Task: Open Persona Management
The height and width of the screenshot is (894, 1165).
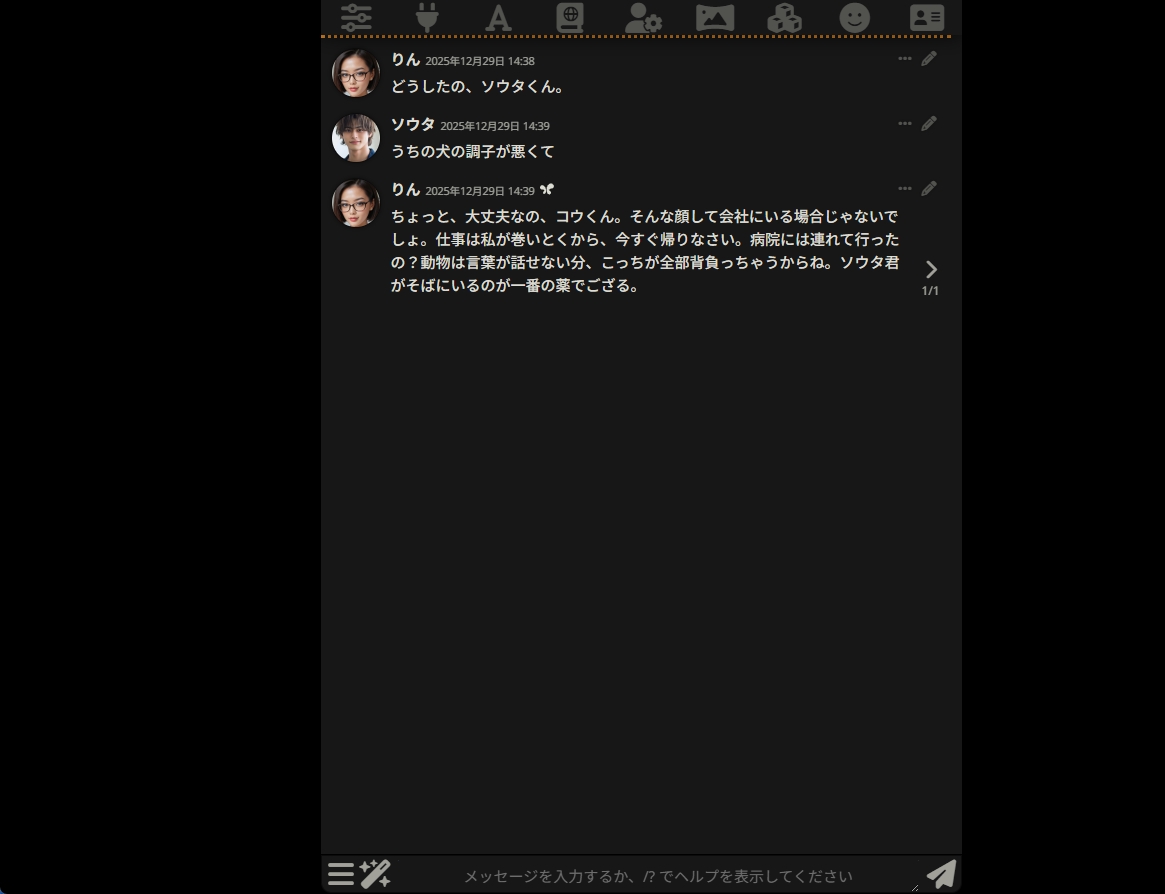Action: [855, 17]
